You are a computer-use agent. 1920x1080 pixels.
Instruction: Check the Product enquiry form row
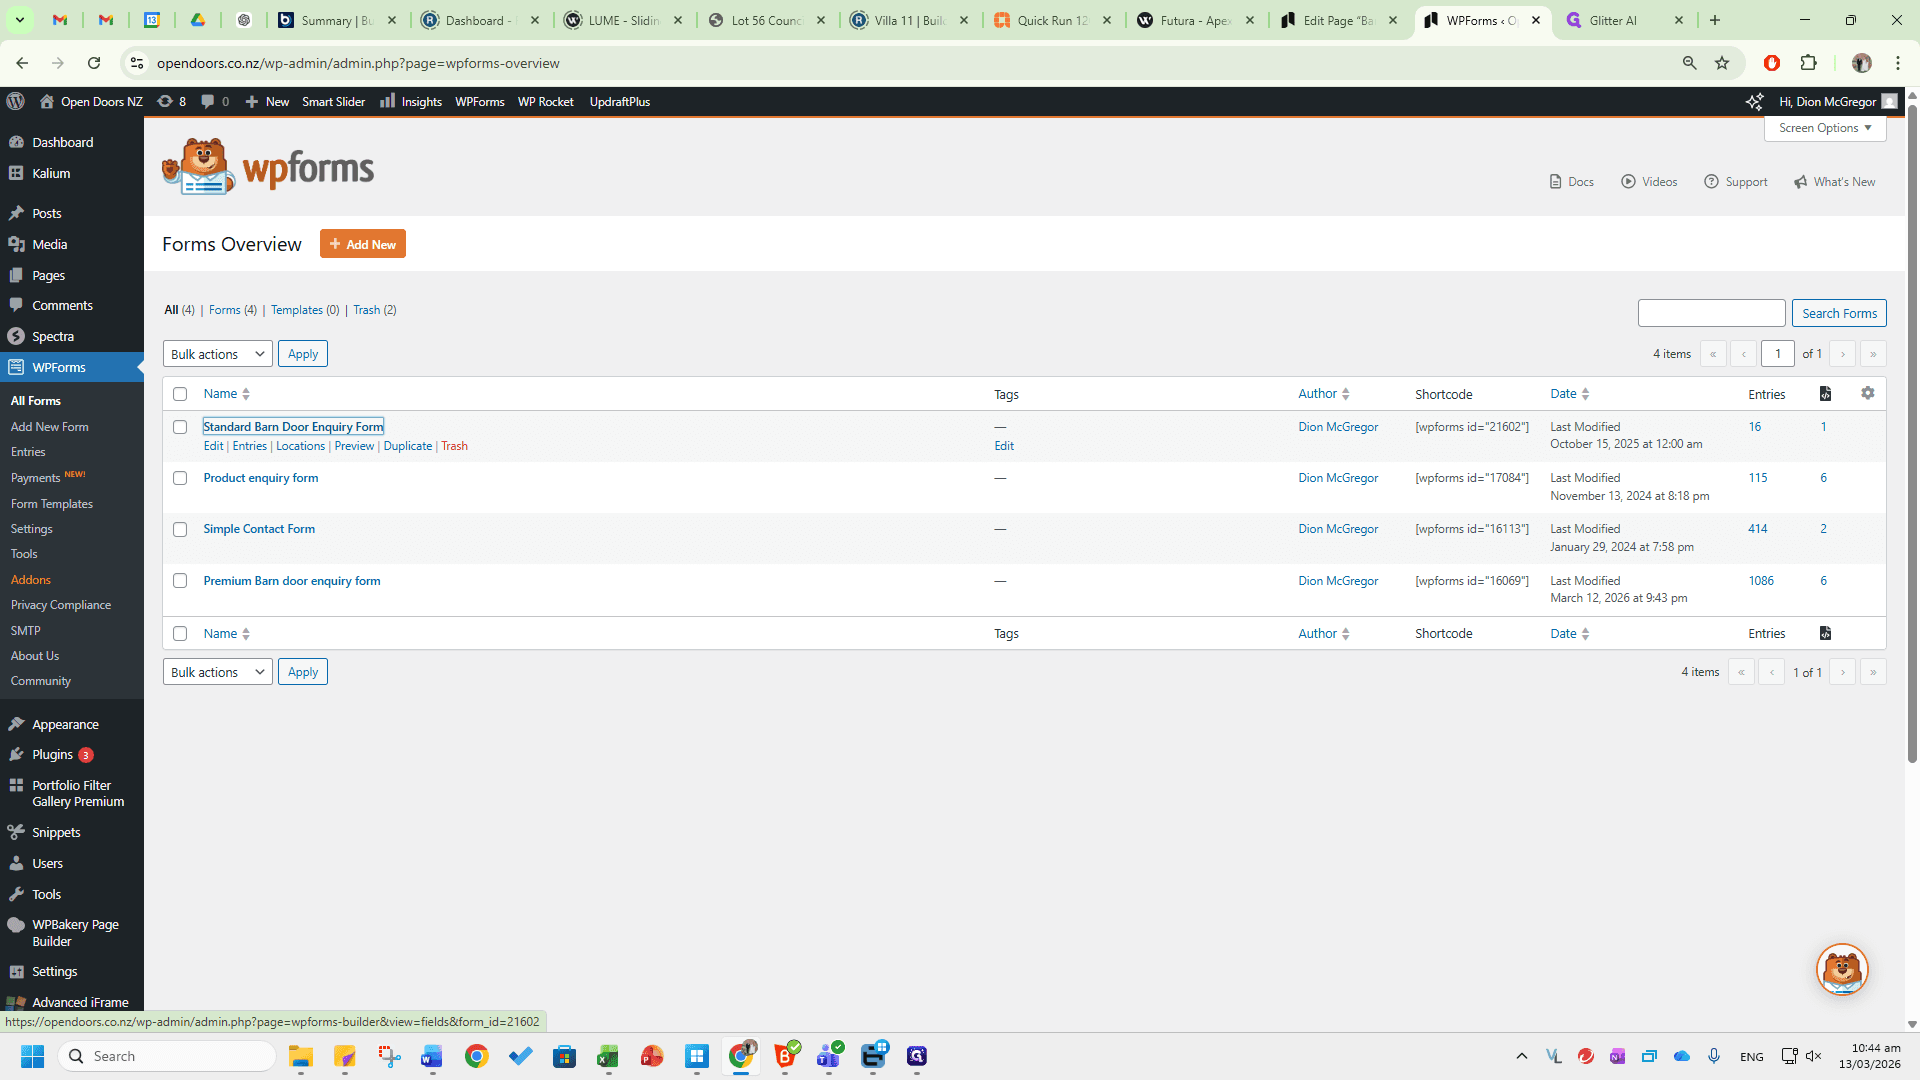click(x=180, y=478)
